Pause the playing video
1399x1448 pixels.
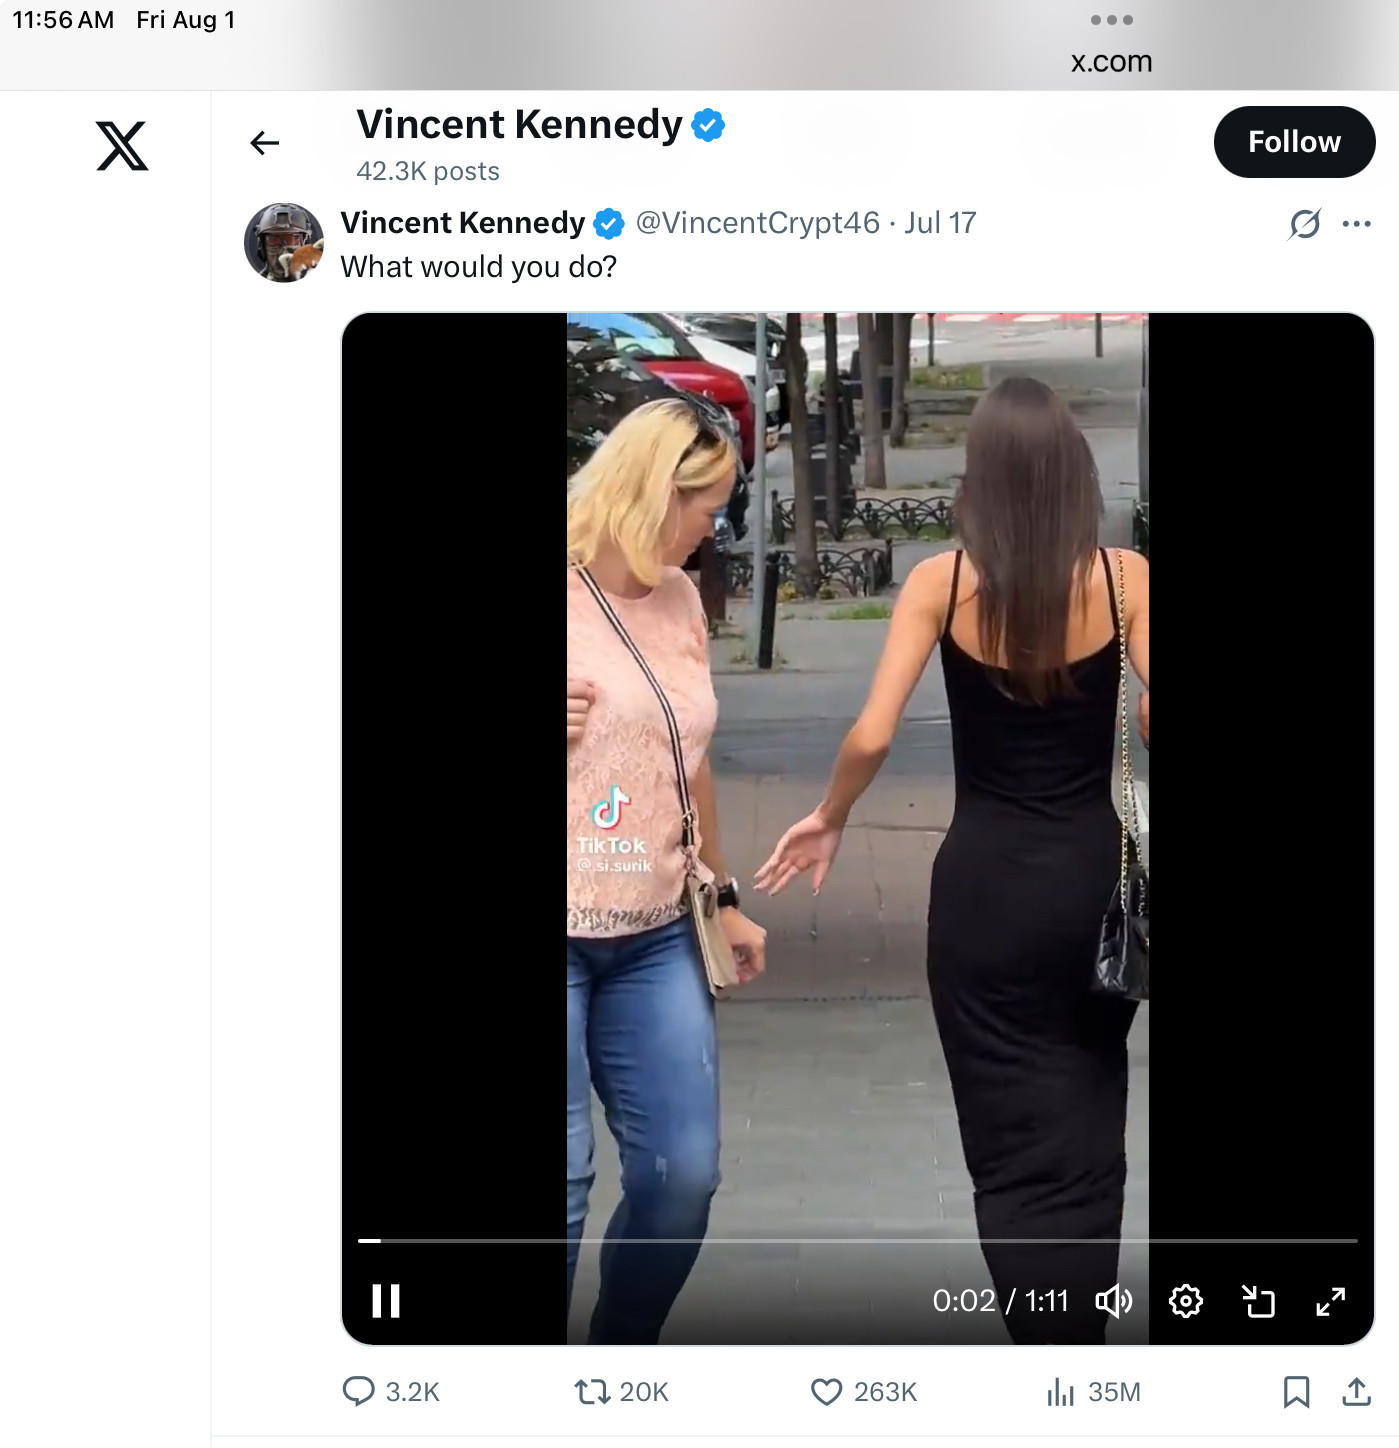[x=386, y=1301]
